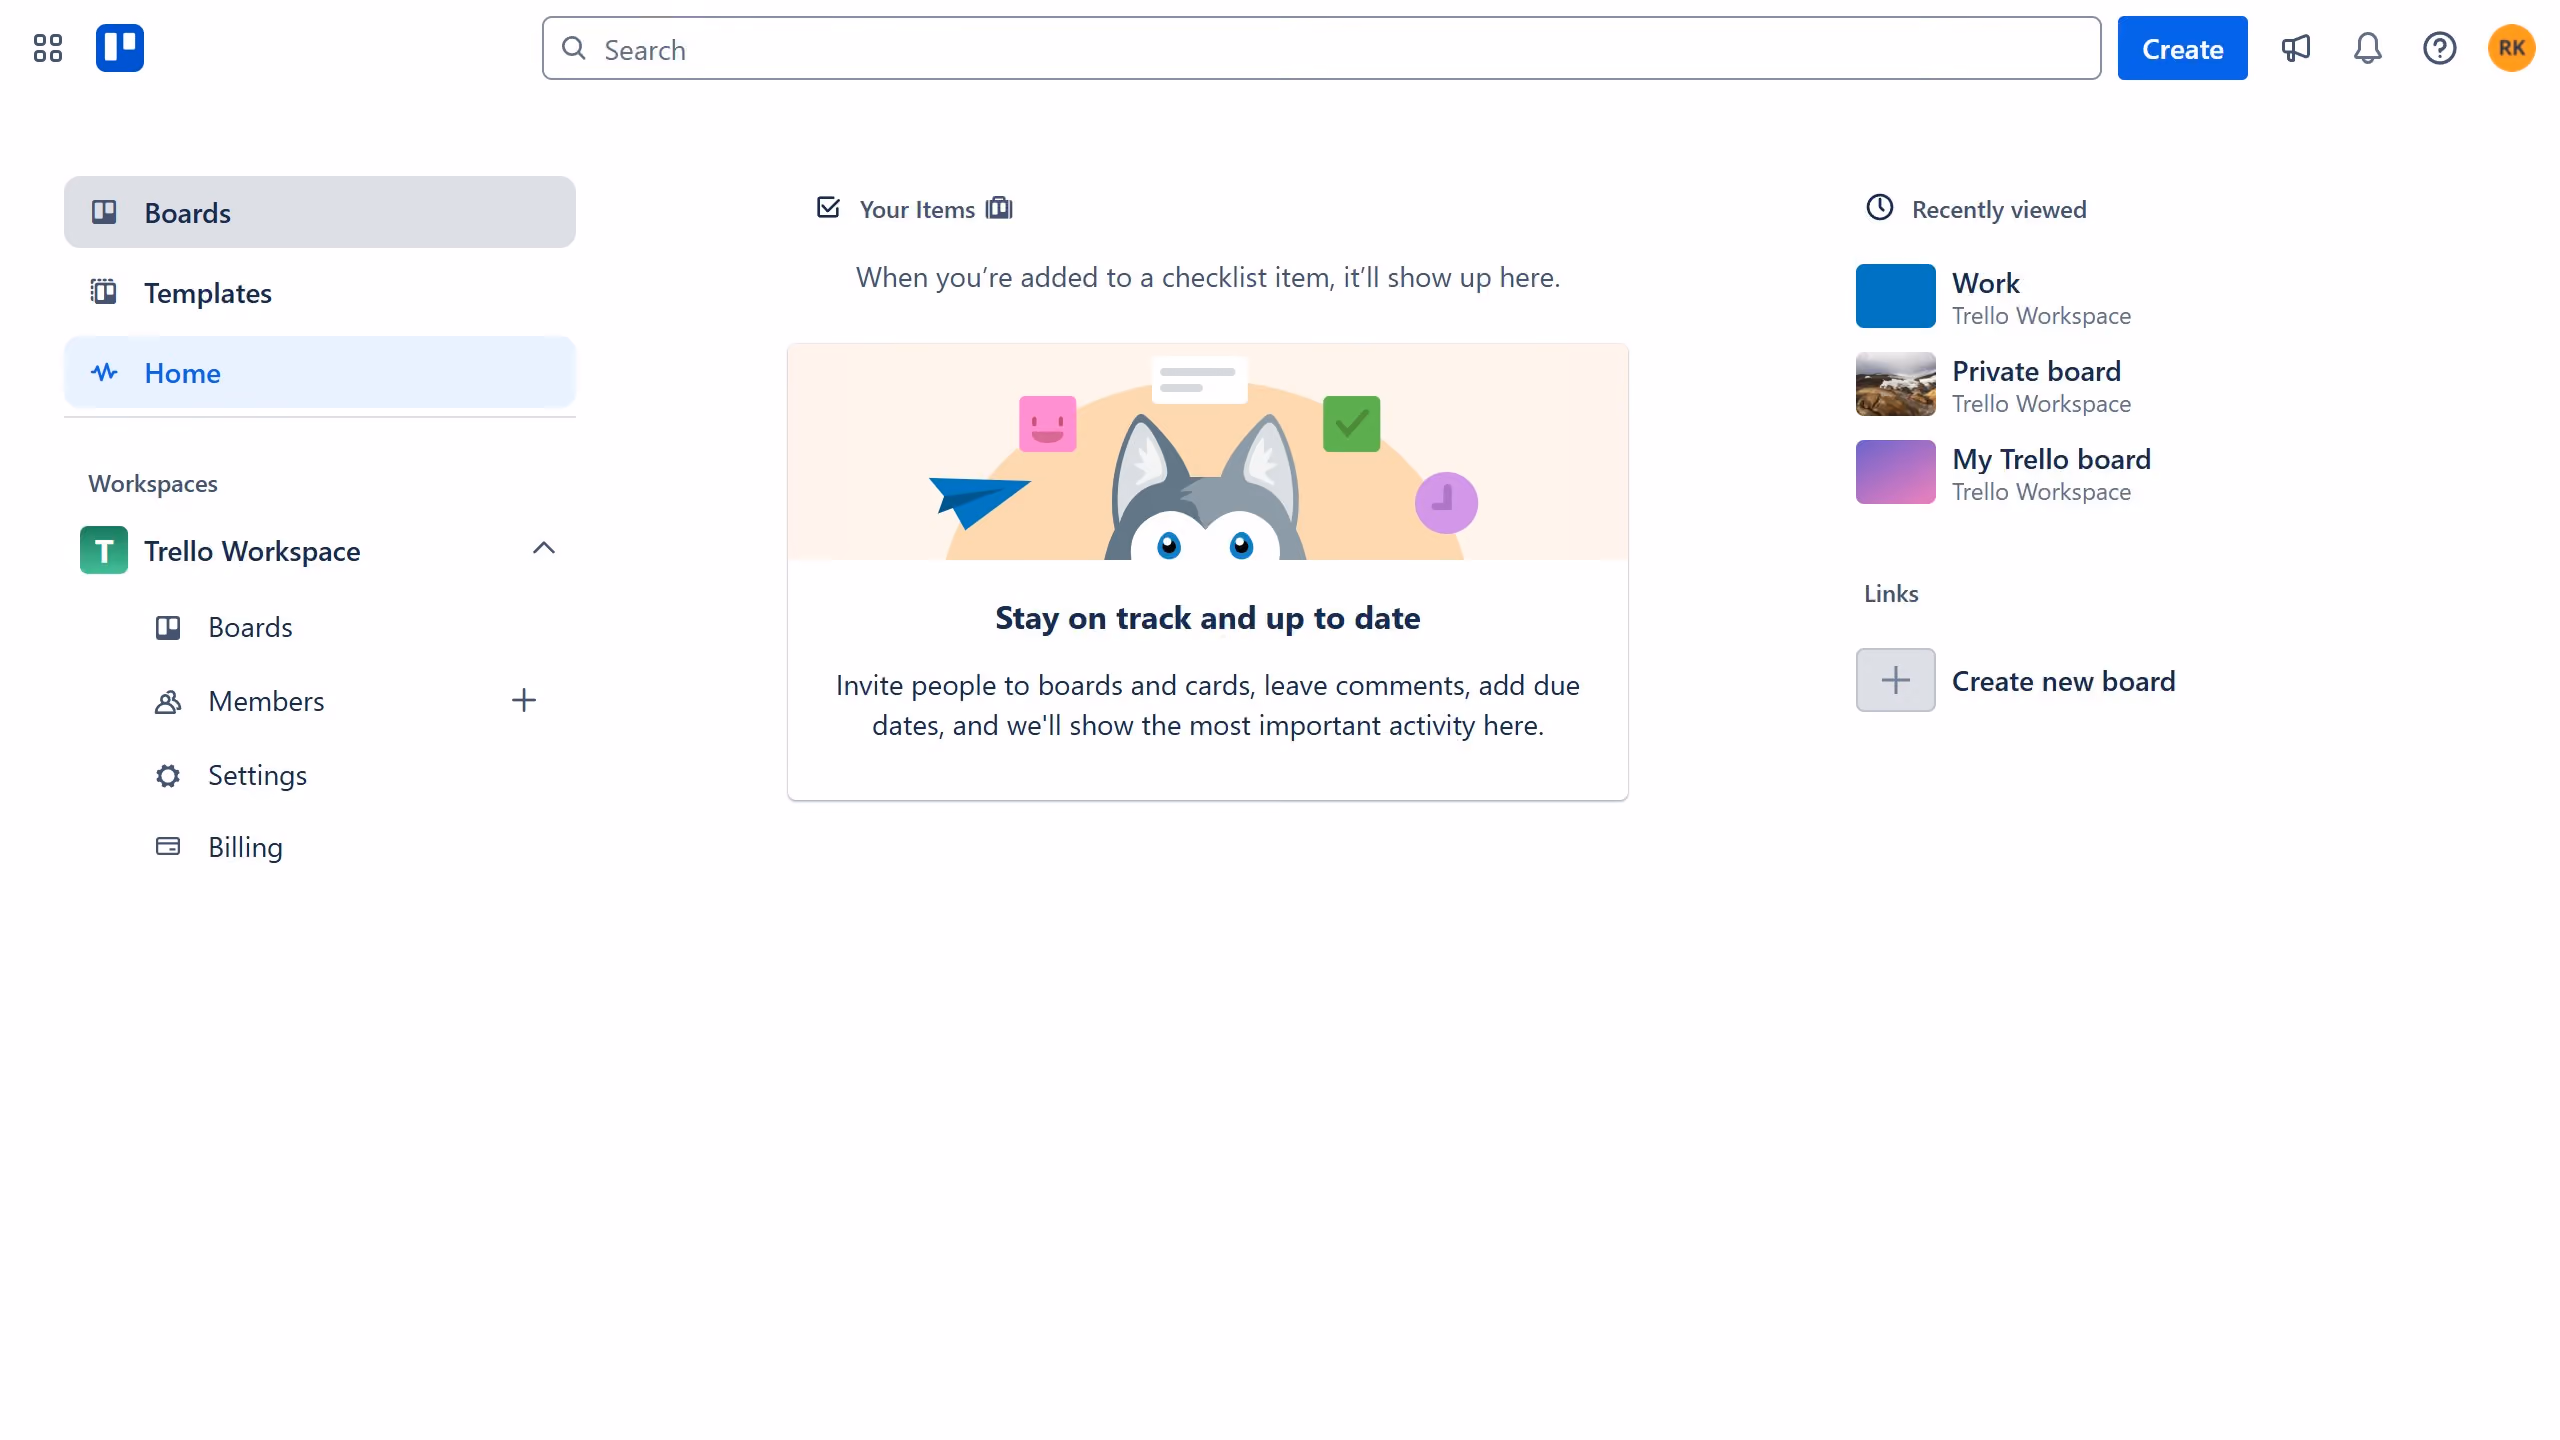Viewport: 2560px width, 1440px height.
Task: Click the 'Links' heading
Action: [x=1891, y=593]
